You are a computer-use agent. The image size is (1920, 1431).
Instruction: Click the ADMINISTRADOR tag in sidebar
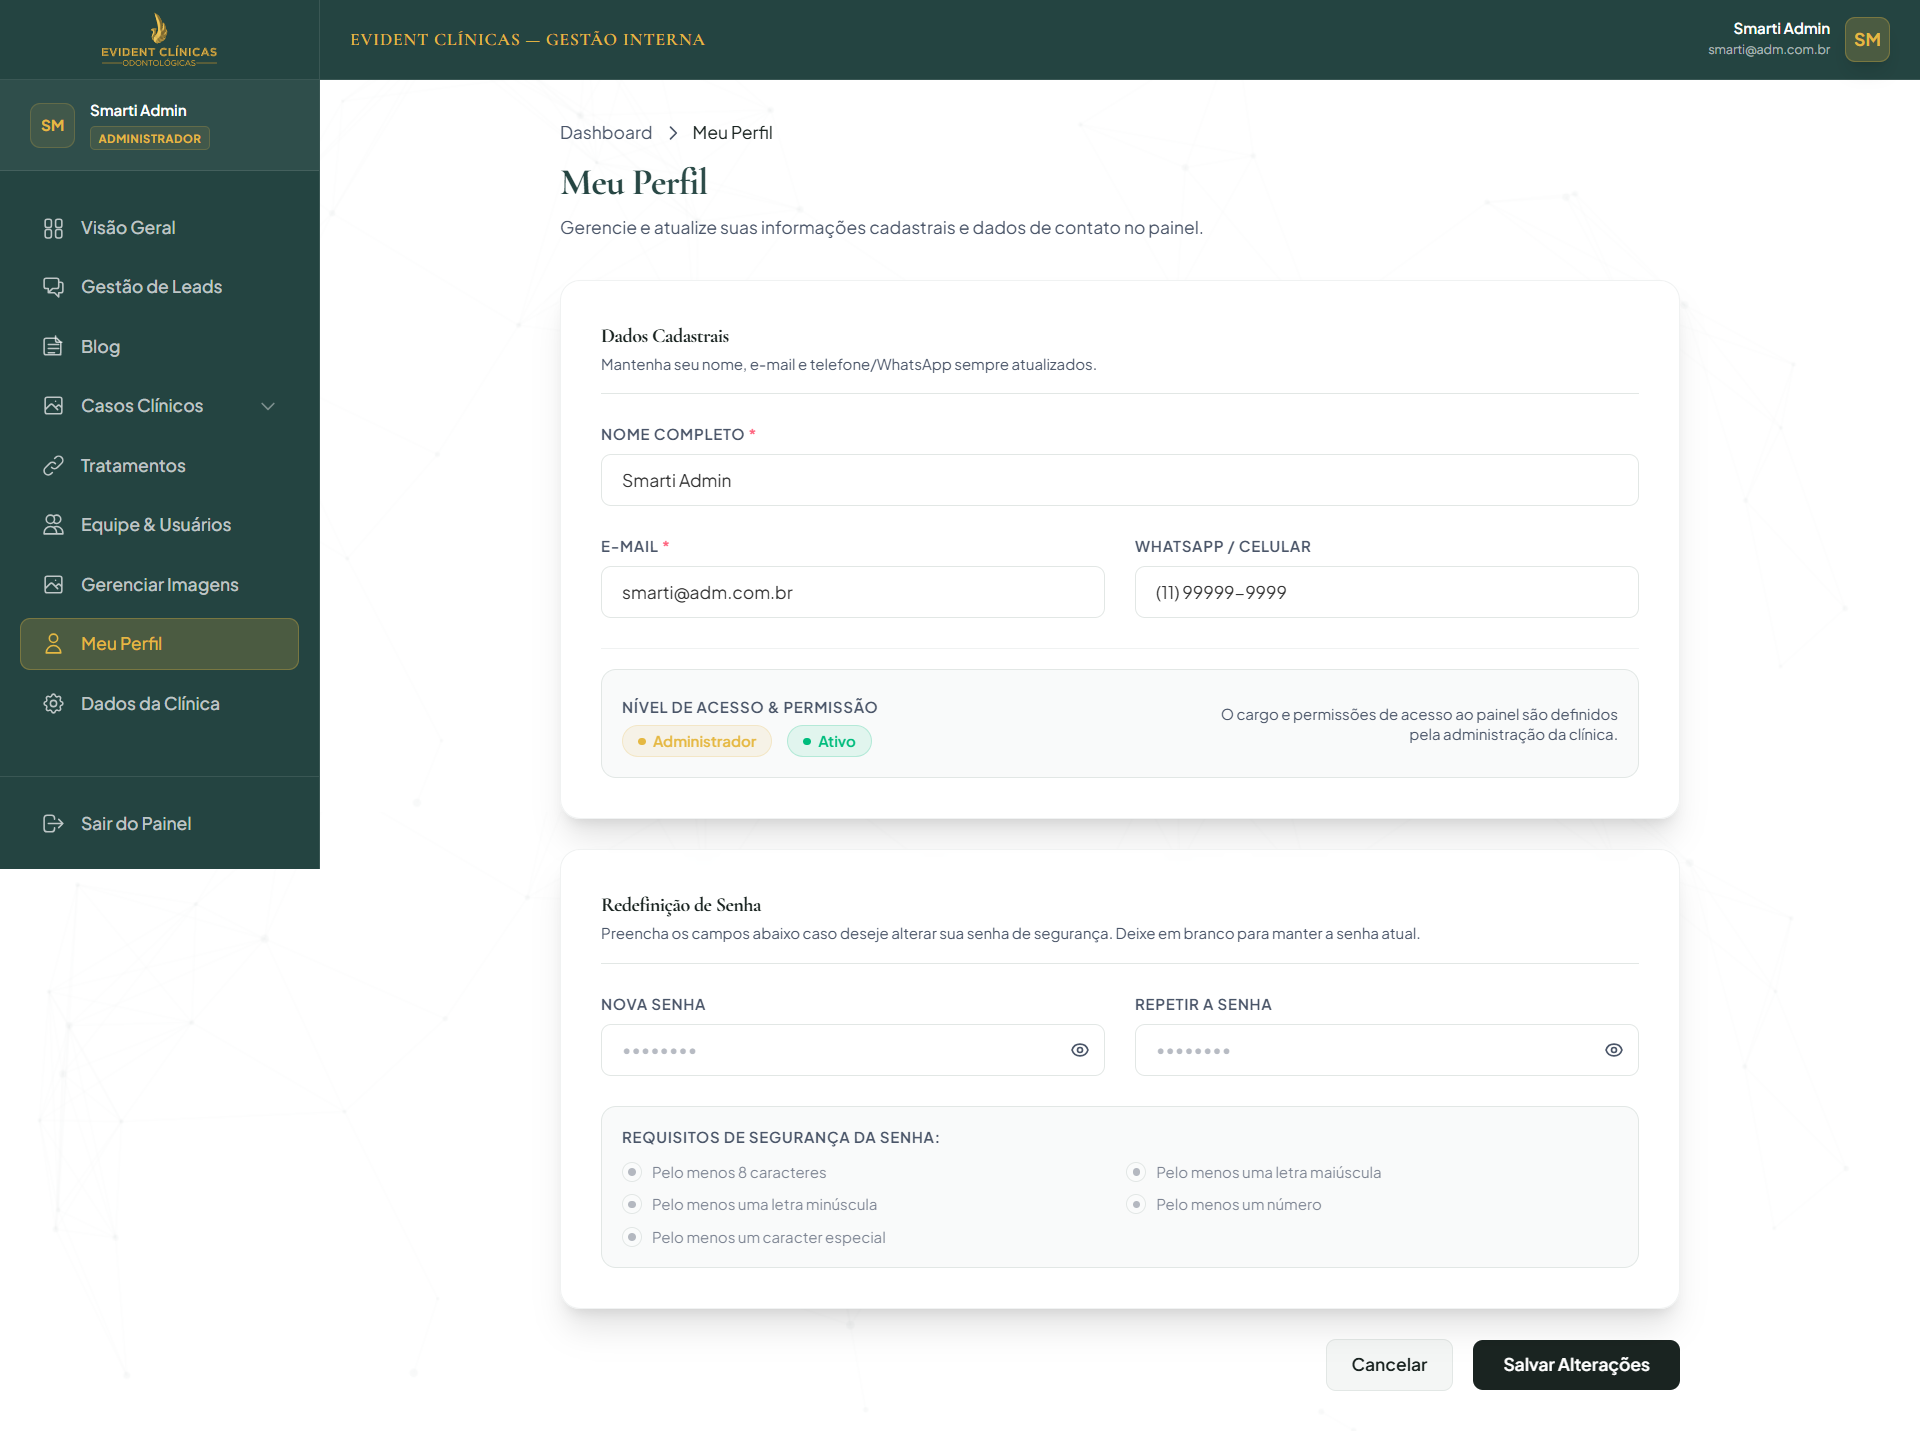pyautogui.click(x=150, y=139)
